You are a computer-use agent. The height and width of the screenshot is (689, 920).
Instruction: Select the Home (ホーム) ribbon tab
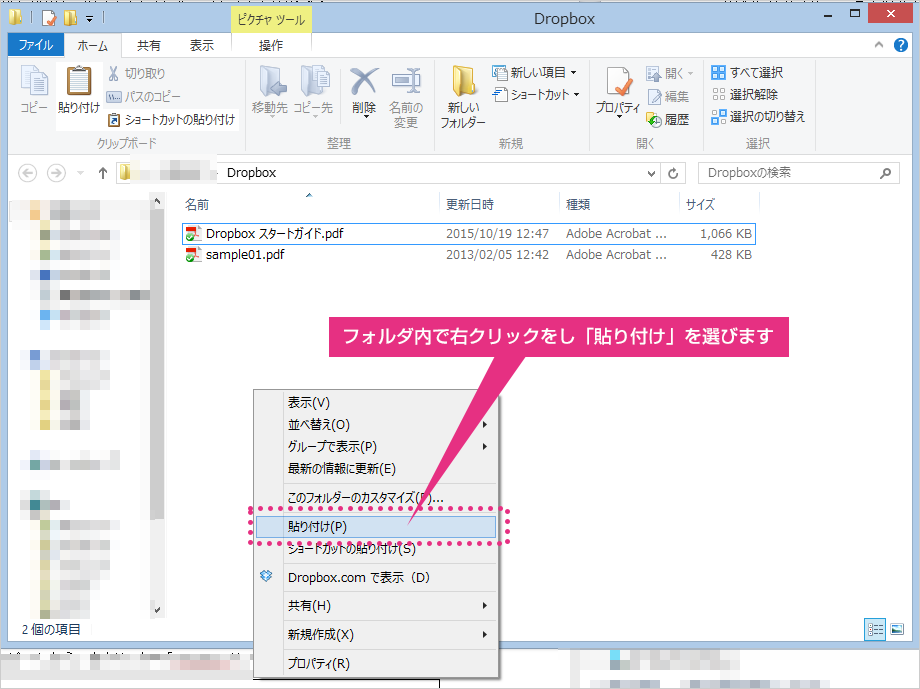93,45
